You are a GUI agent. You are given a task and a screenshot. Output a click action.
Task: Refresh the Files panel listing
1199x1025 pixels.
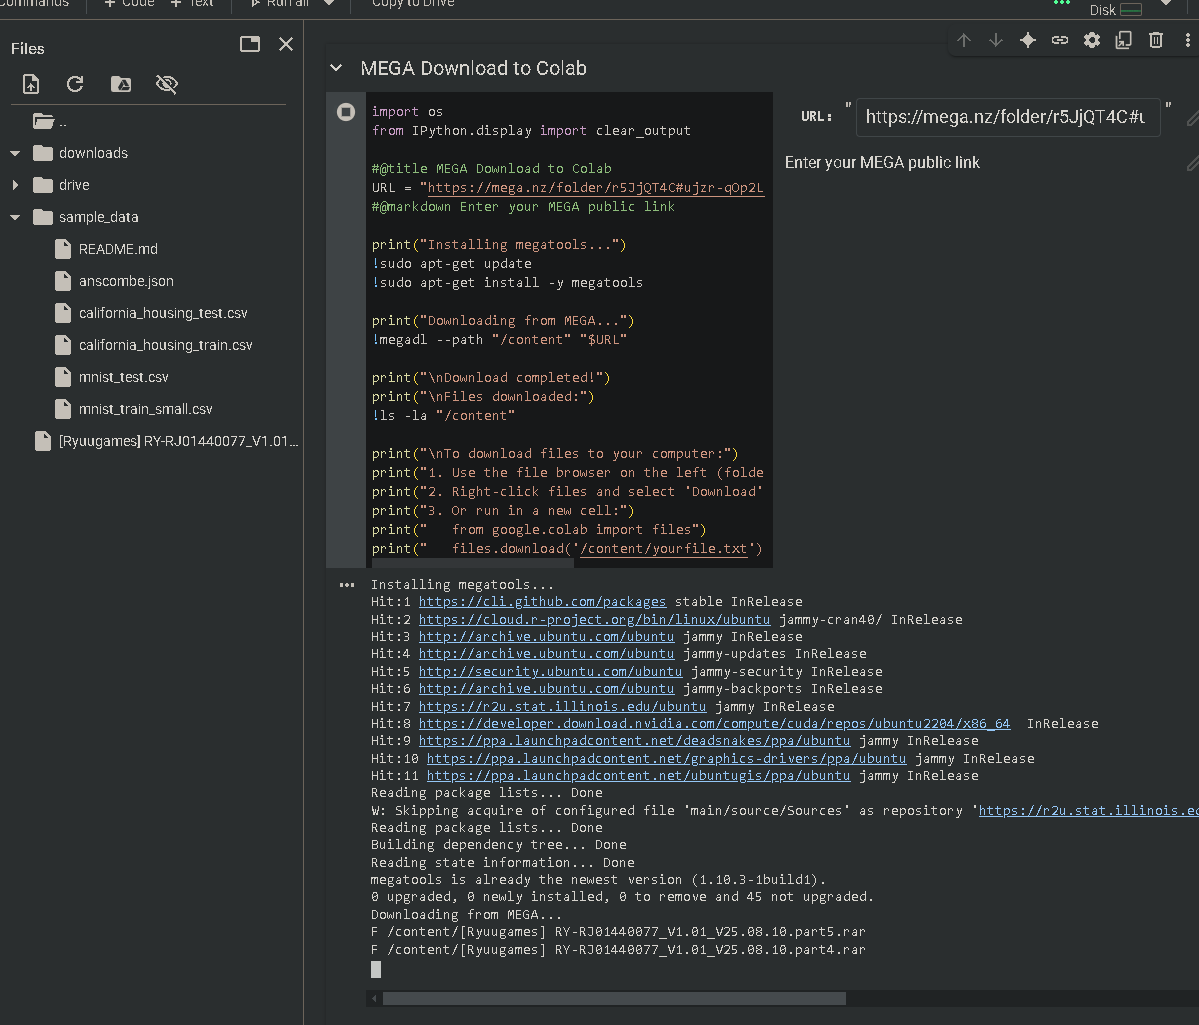(x=75, y=84)
